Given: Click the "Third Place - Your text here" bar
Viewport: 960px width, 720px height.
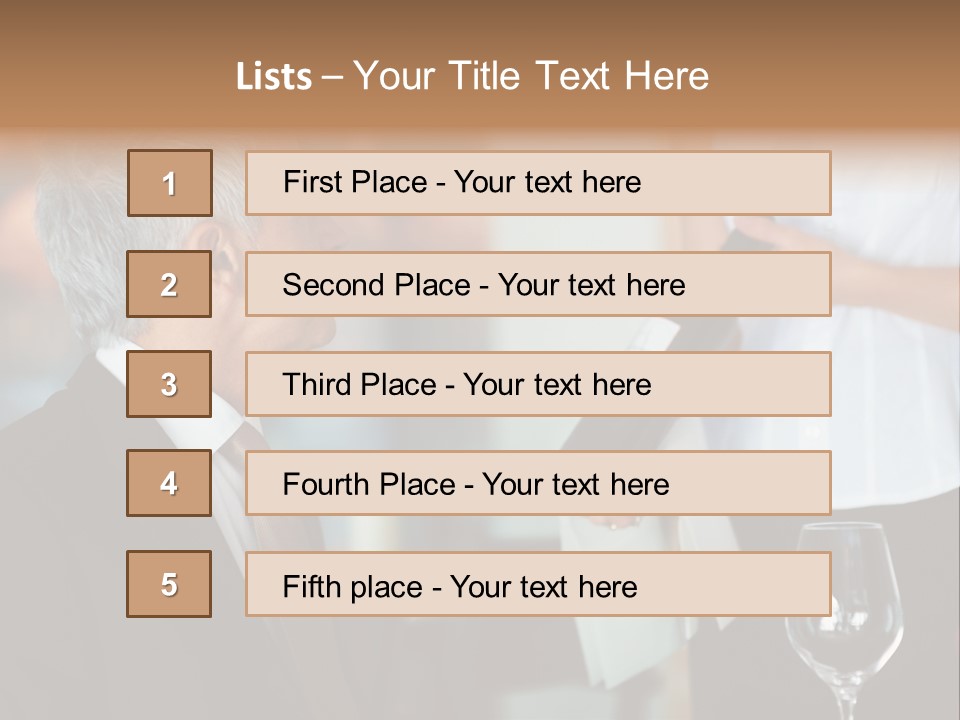Looking at the screenshot, I should [x=538, y=384].
